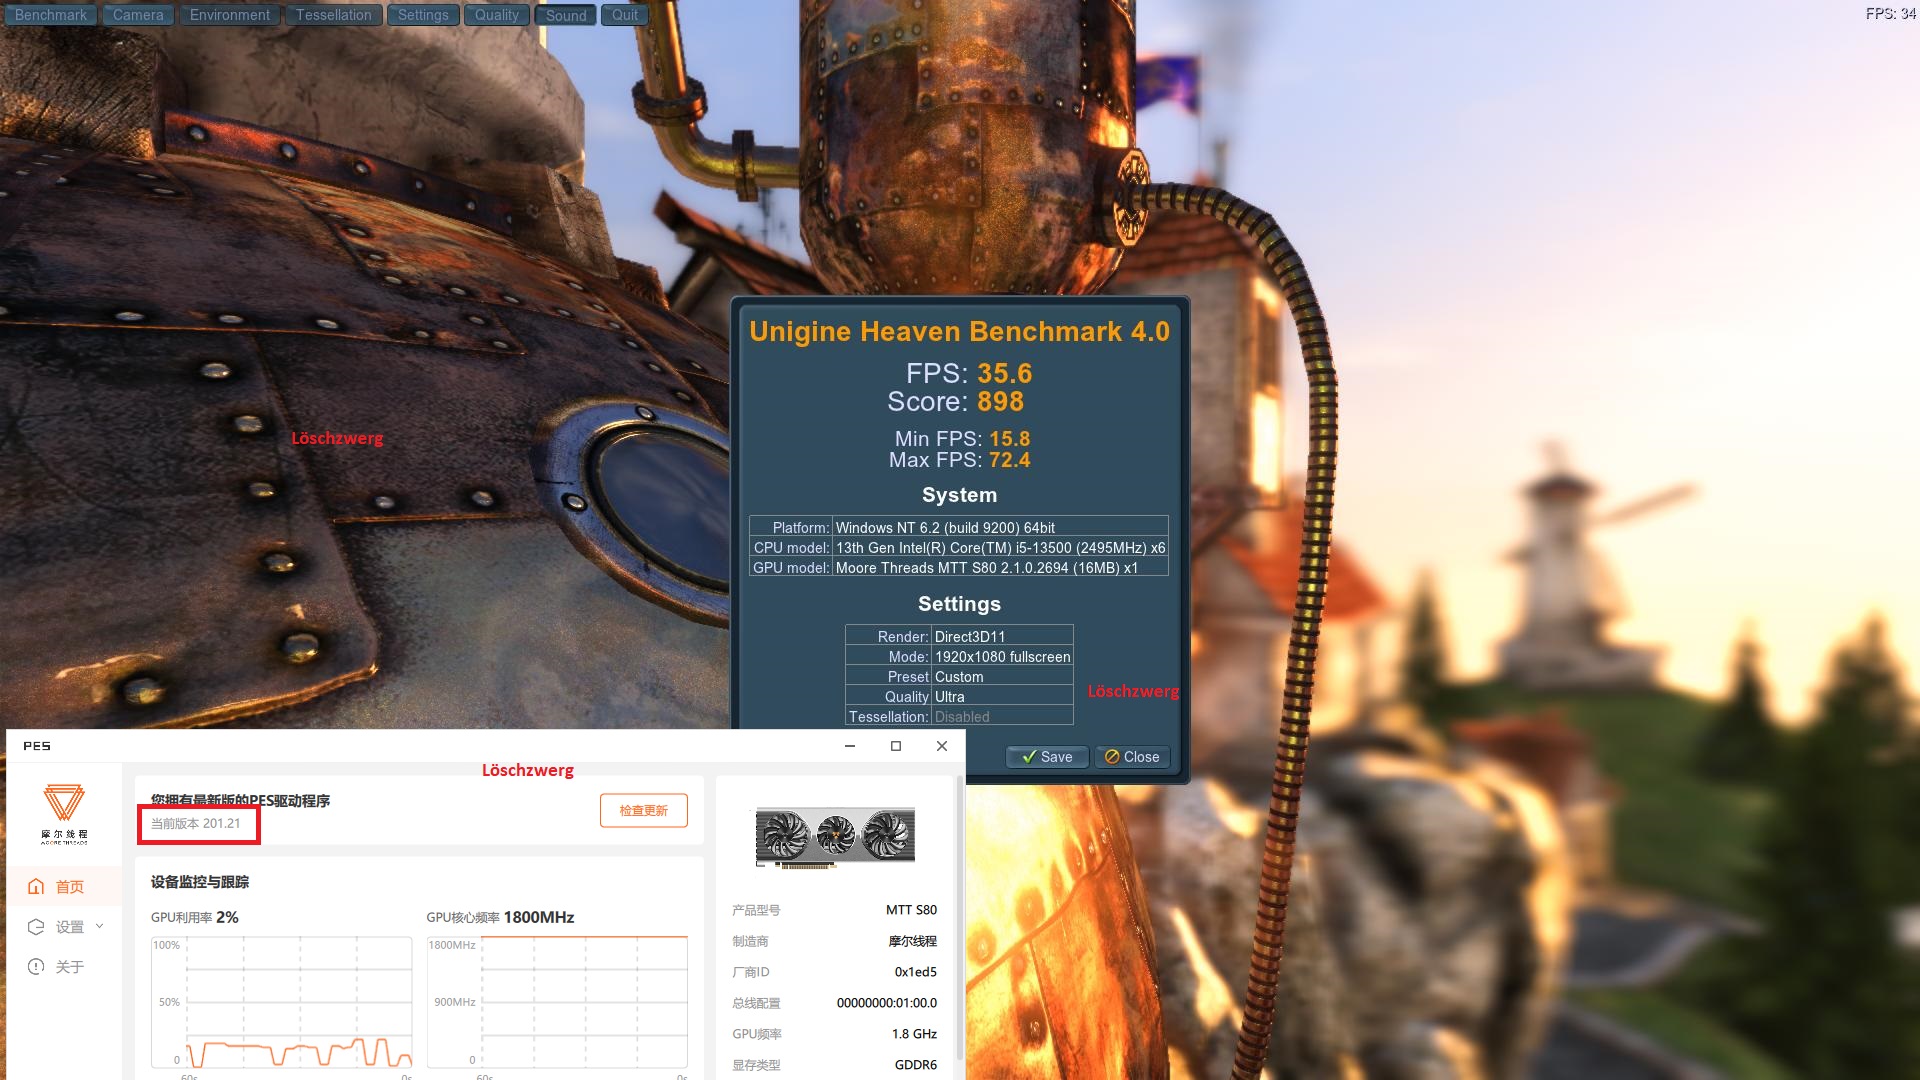Click the orange Close icon in benchmark dialog
The height and width of the screenshot is (1080, 1920).
click(1112, 757)
